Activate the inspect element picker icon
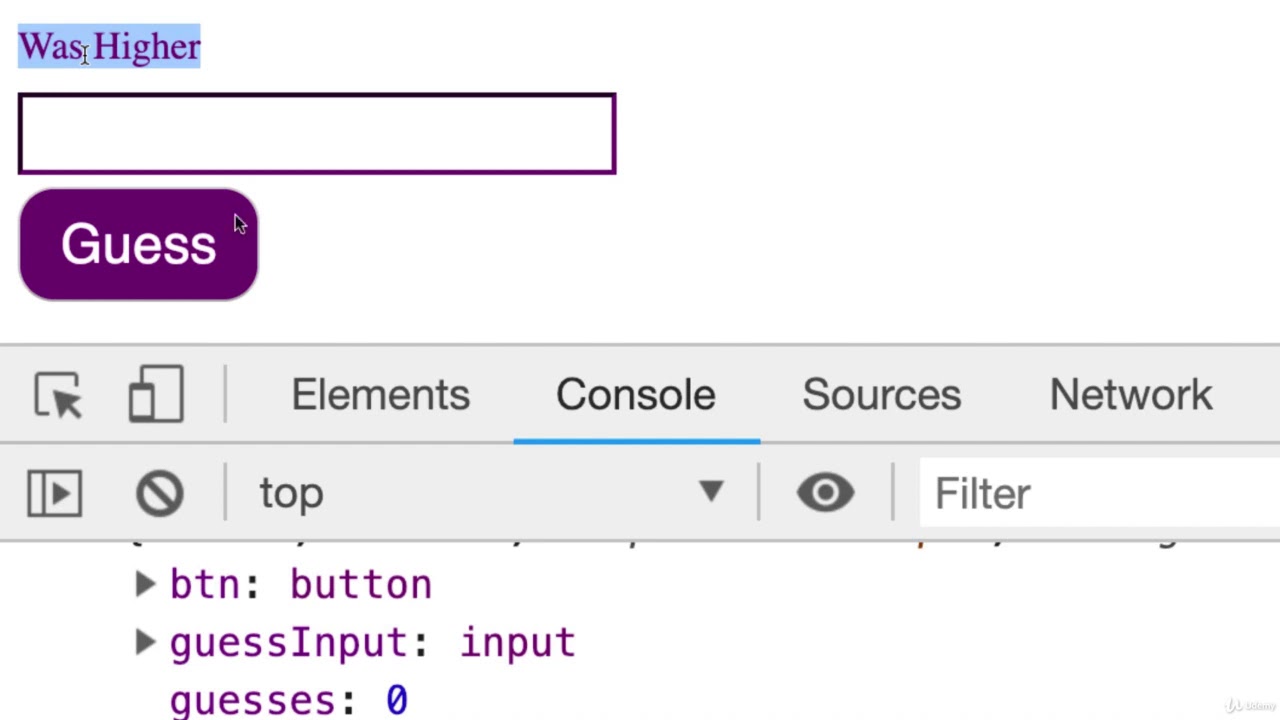The image size is (1280, 720). (58, 395)
